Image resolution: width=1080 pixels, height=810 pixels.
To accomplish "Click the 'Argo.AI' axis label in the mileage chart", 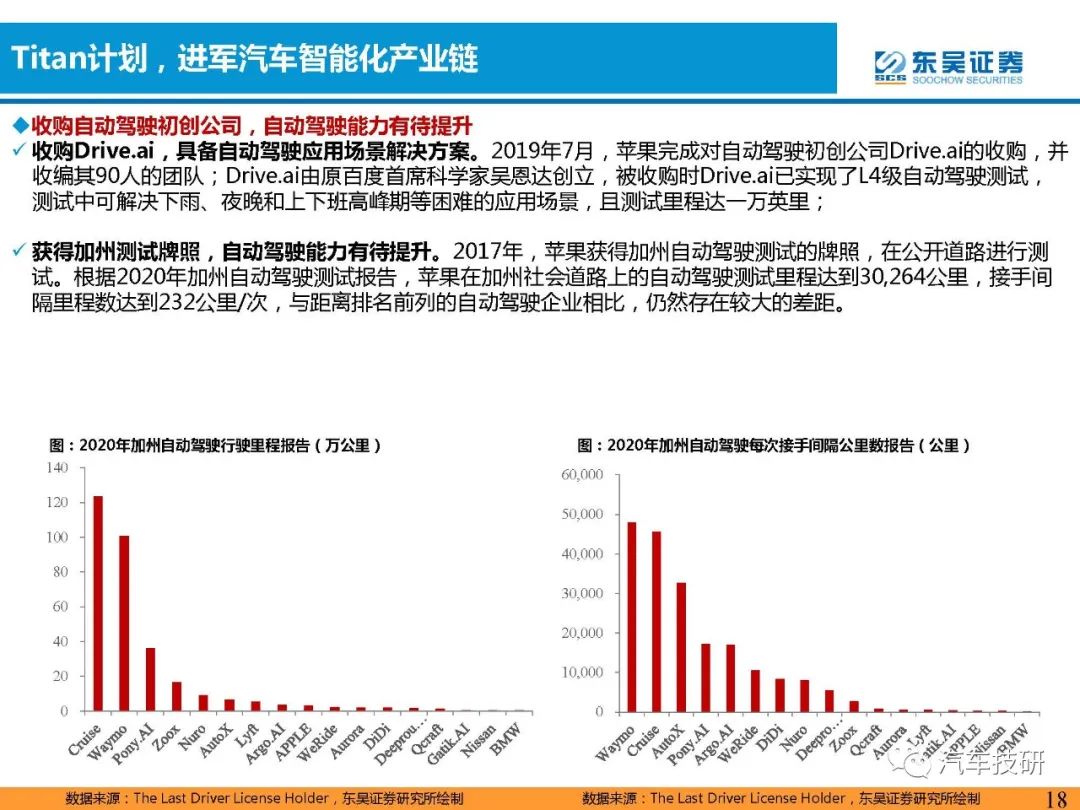I will 266,742.
